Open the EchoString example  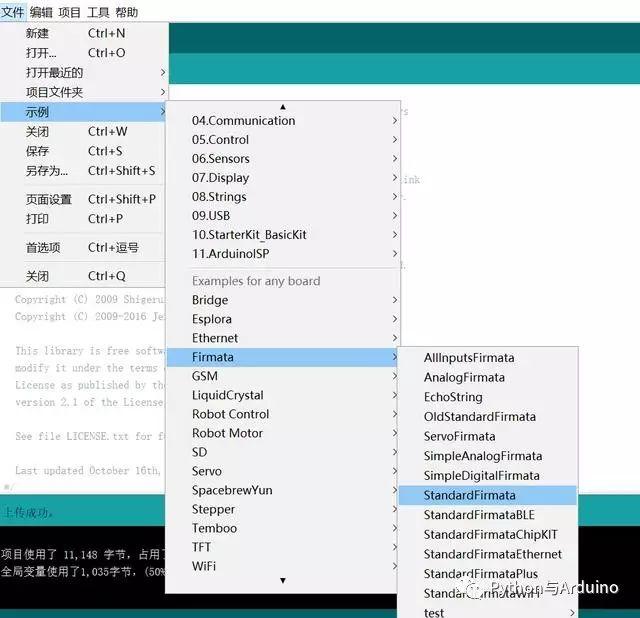point(487,397)
